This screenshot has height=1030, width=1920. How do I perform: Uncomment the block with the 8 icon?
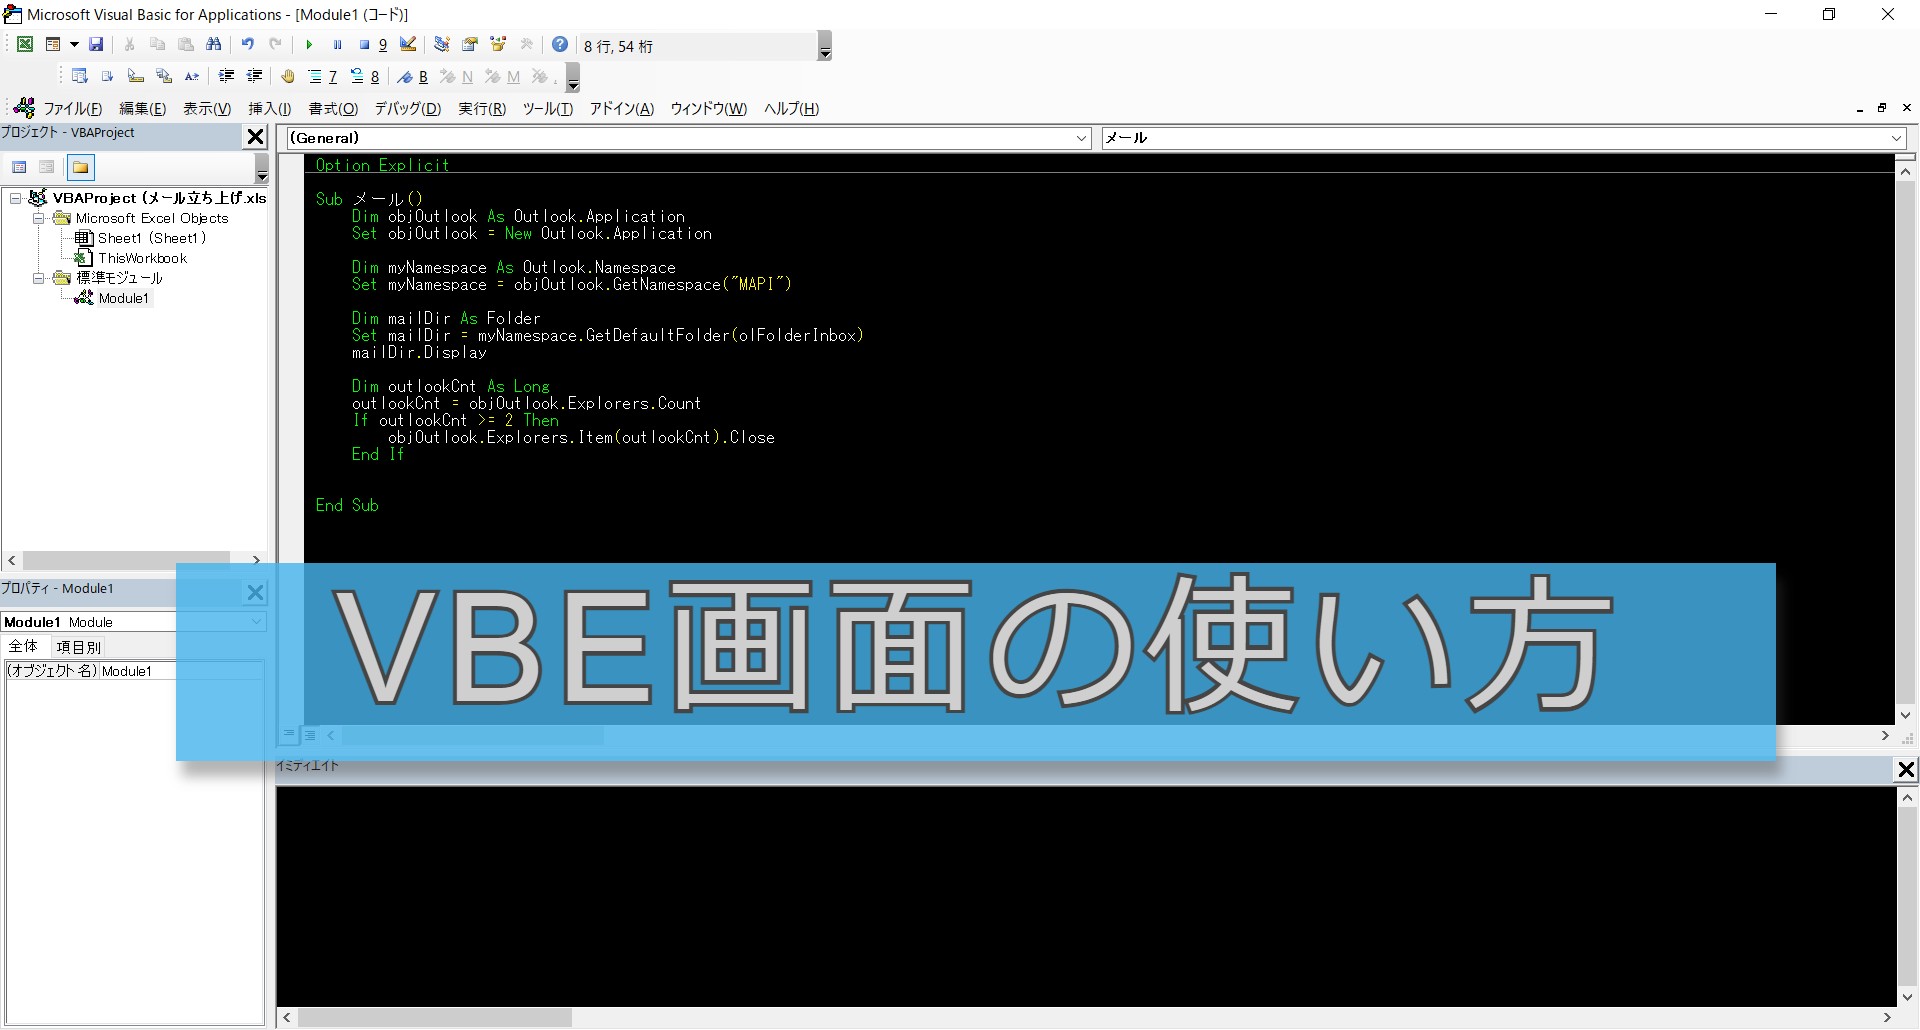tap(364, 77)
